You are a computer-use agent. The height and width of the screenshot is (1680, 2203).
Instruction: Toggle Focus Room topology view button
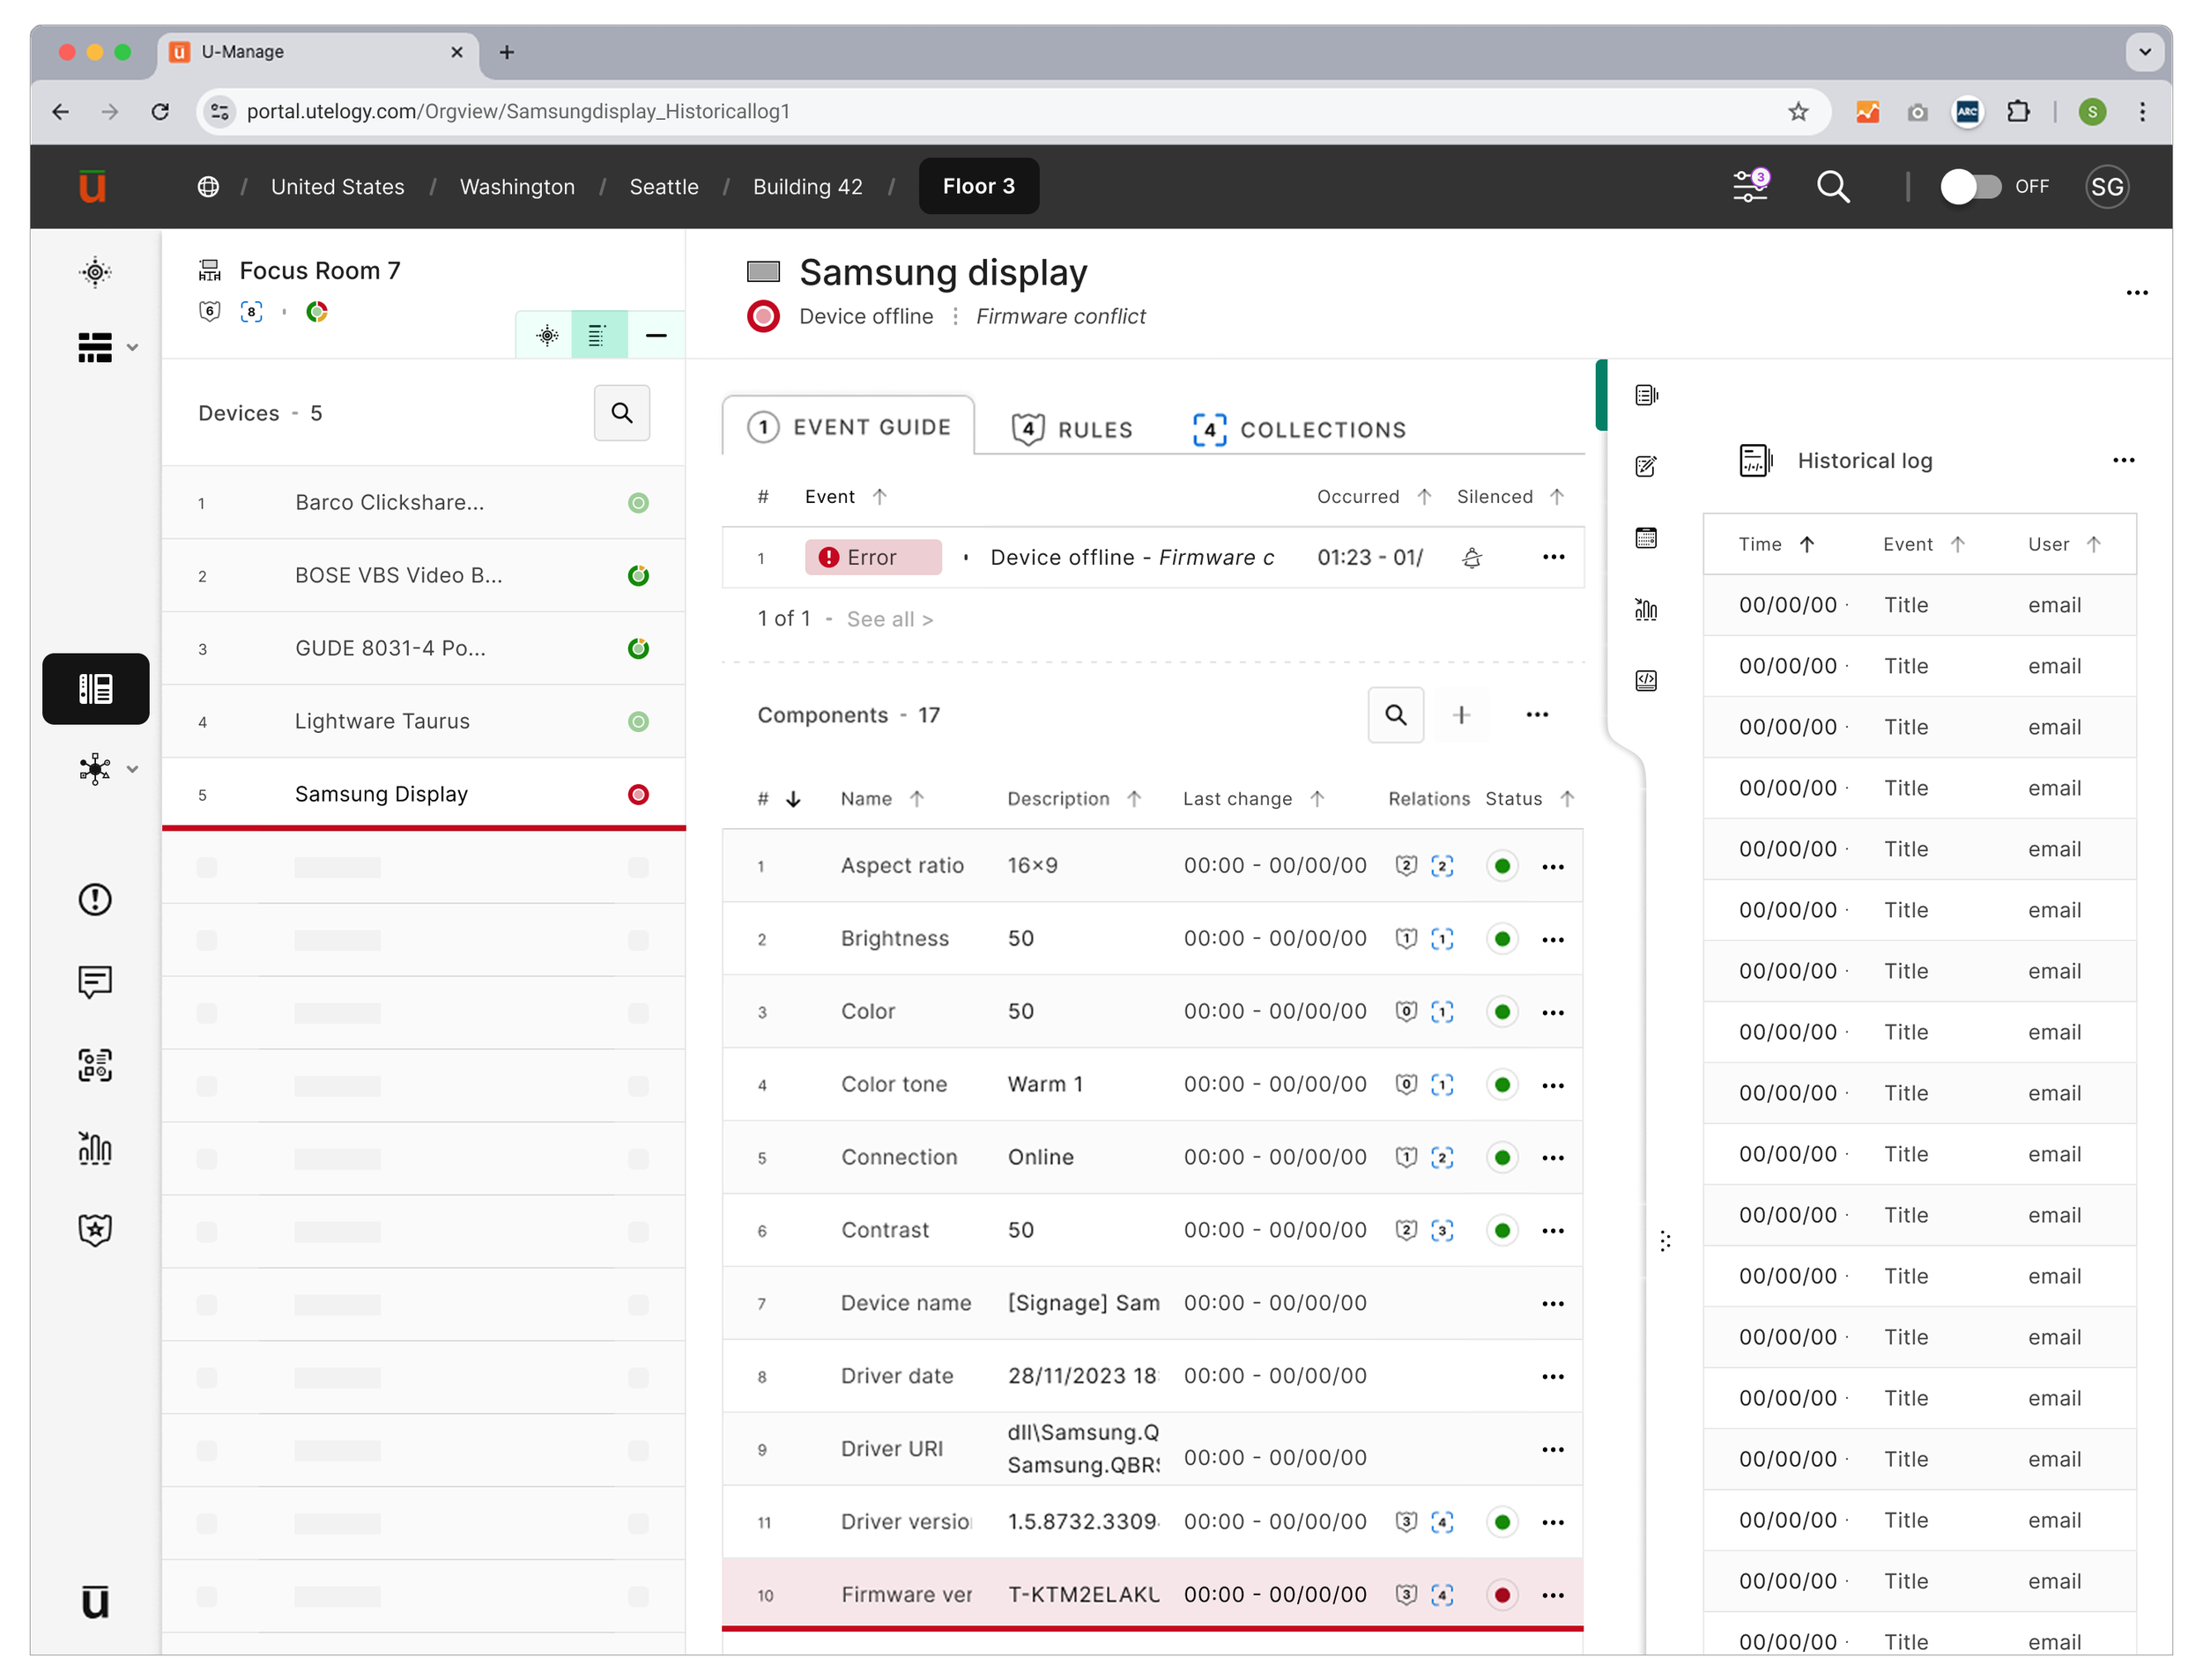point(547,335)
